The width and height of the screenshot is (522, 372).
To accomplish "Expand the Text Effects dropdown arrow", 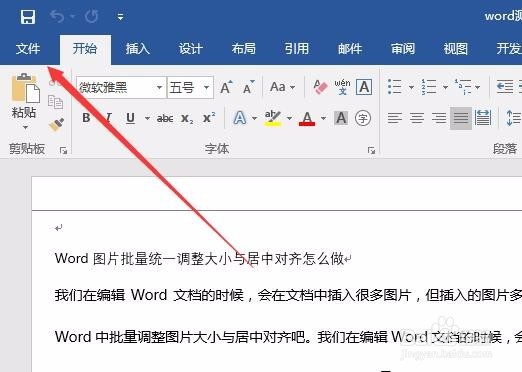I will pyautogui.click(x=255, y=118).
